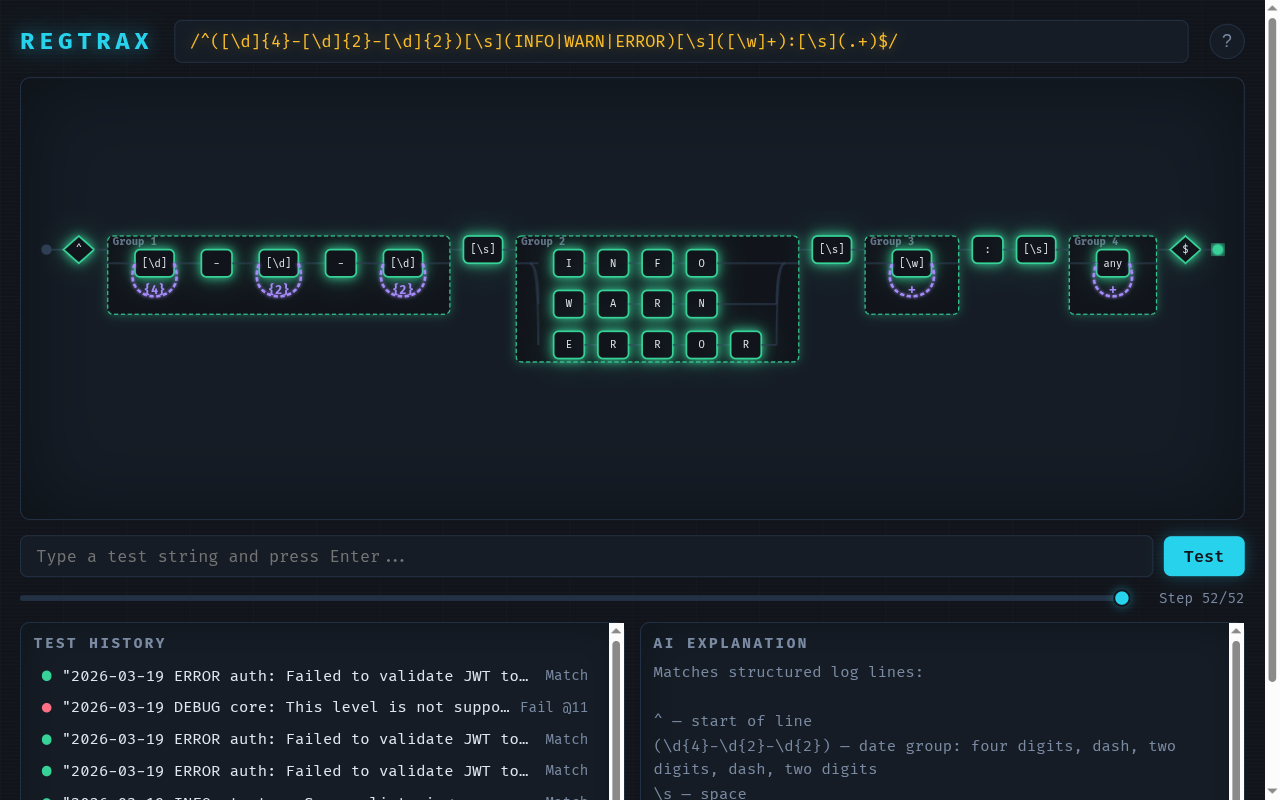Switch to the TEST HISTORY panel
The width and height of the screenshot is (1280, 800).
101,643
